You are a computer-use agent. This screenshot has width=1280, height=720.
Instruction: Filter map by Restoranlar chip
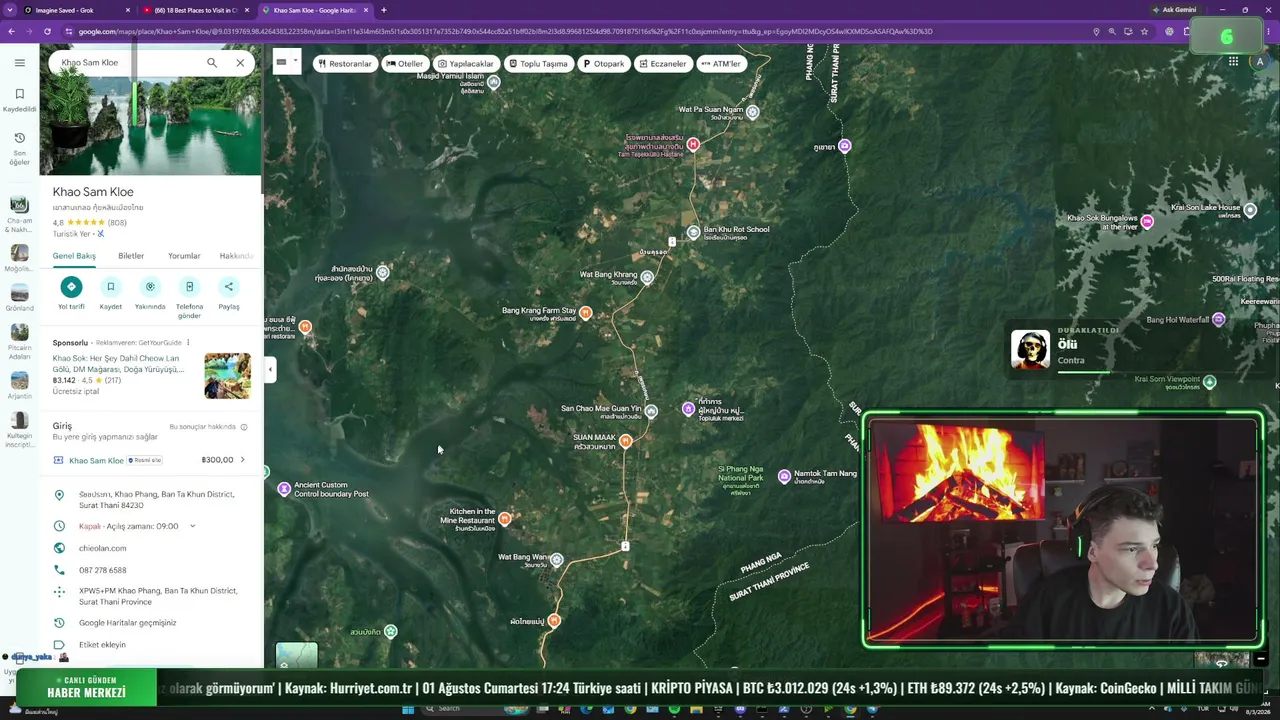[344, 64]
